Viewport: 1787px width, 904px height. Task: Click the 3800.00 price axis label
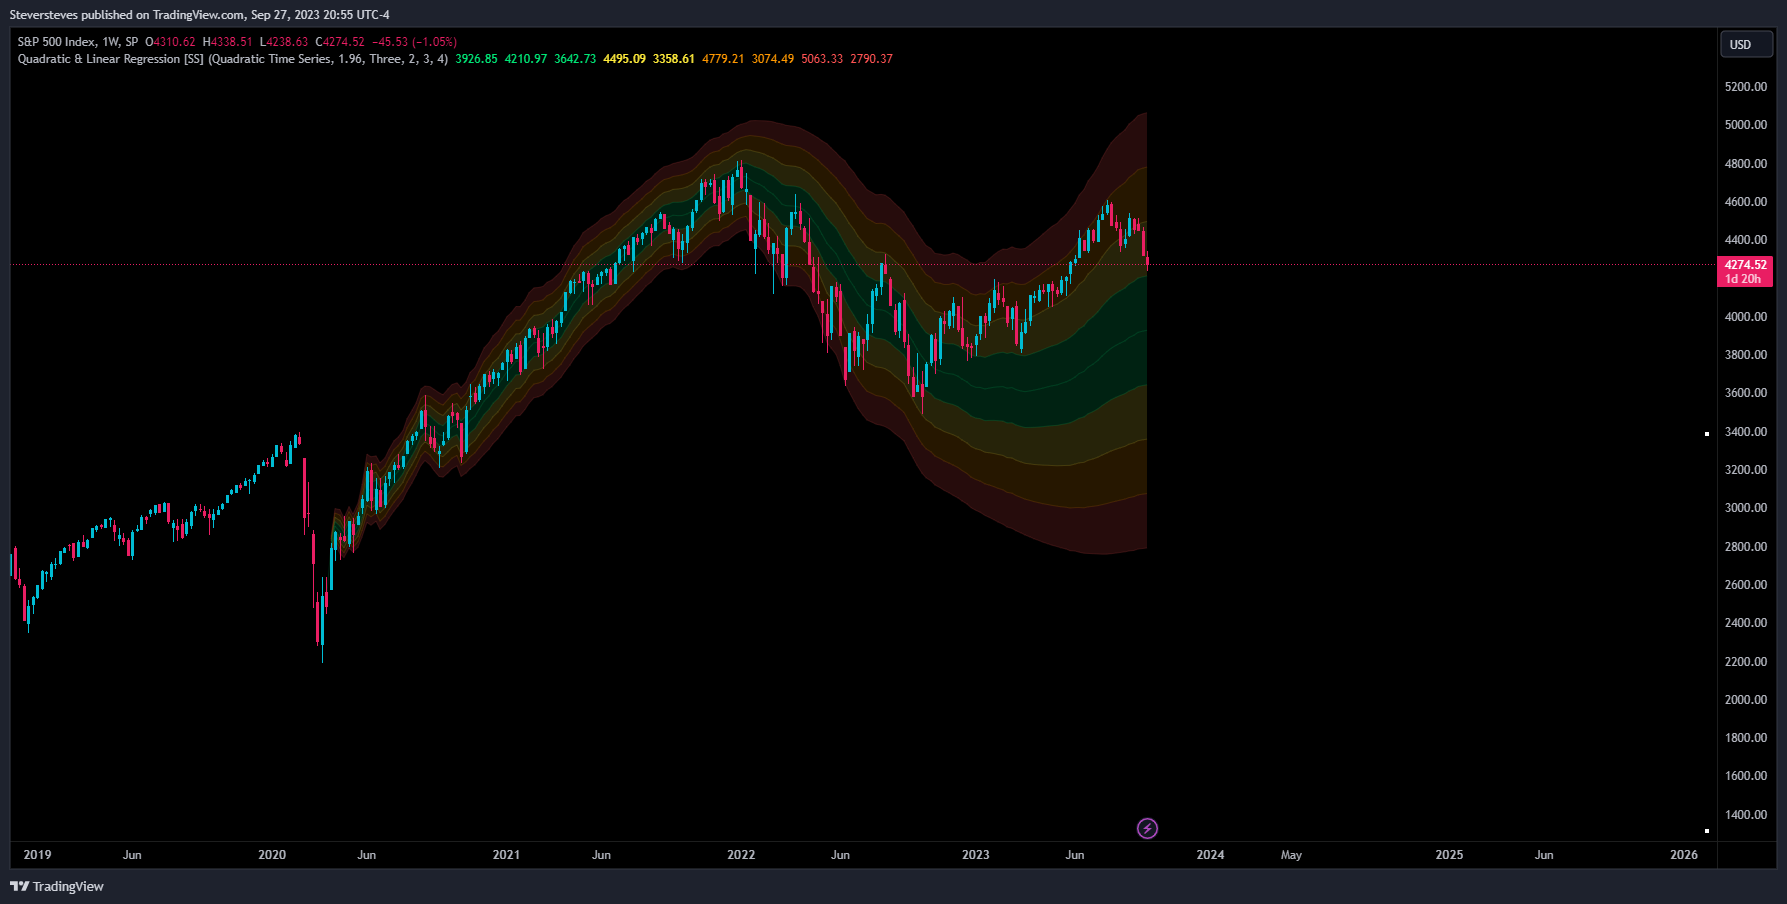pos(1746,355)
